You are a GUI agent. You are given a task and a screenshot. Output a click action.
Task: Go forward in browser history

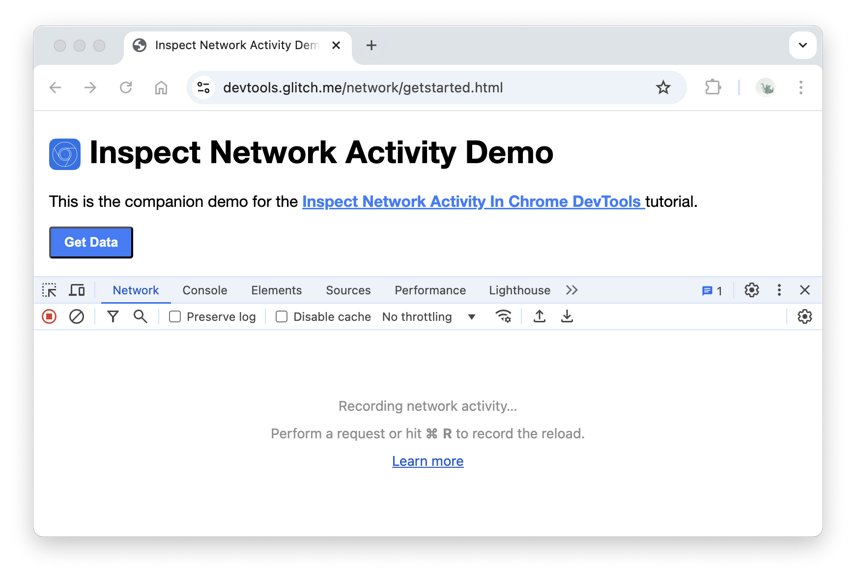pyautogui.click(x=90, y=87)
